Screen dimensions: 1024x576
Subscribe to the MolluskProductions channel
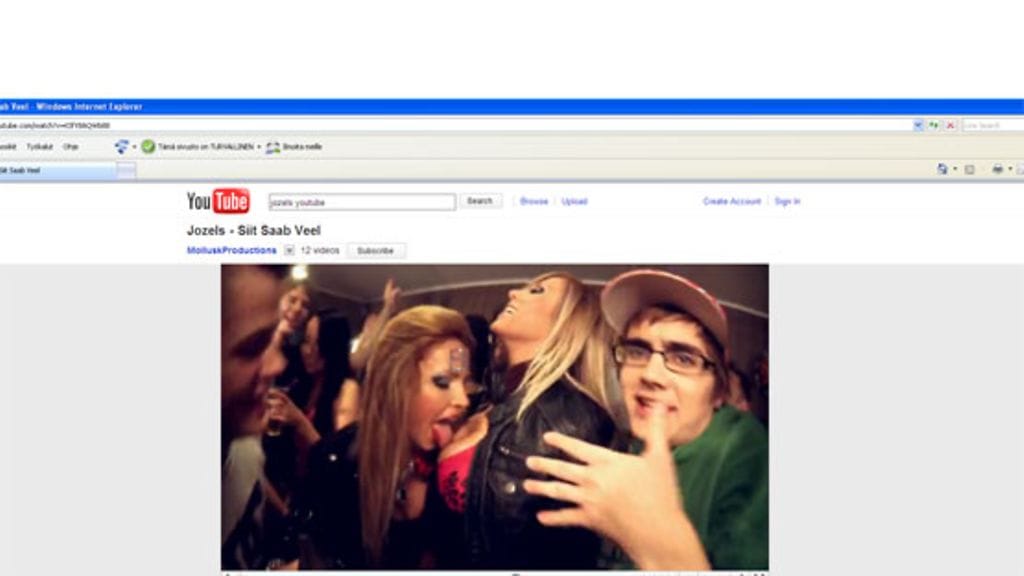(375, 251)
